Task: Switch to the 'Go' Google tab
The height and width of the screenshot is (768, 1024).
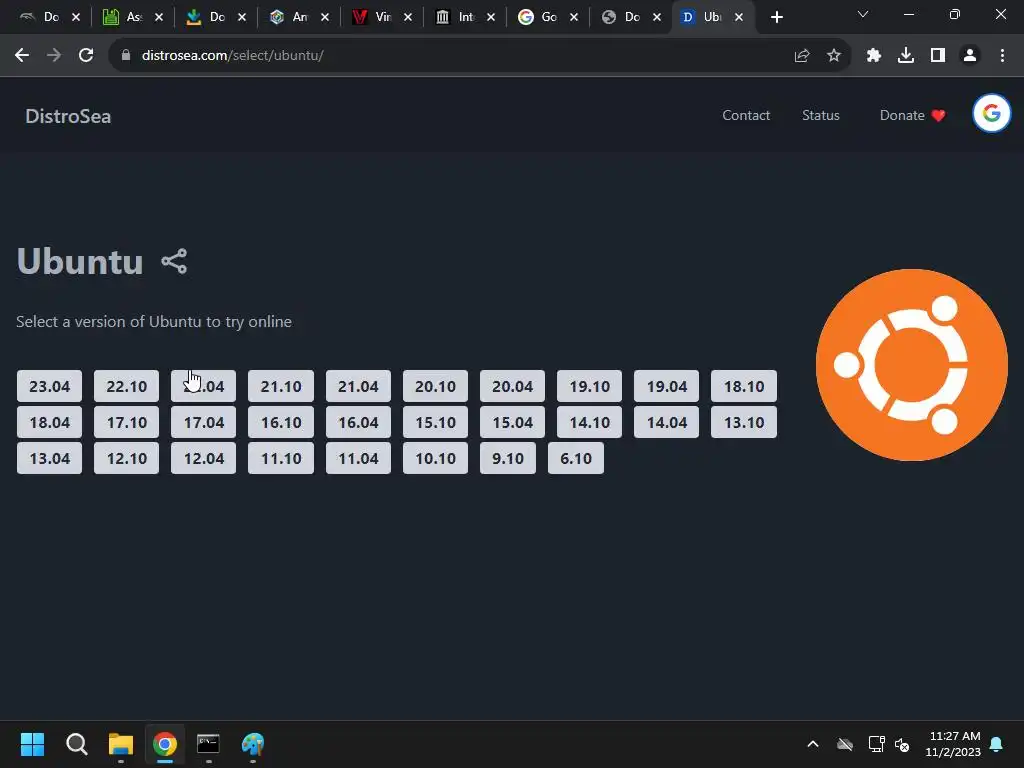Action: point(547,18)
